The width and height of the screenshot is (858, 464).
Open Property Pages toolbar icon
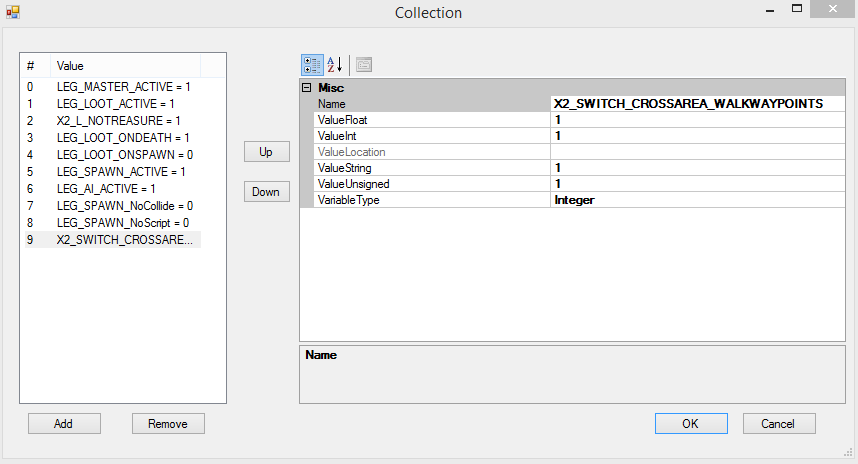[364, 65]
